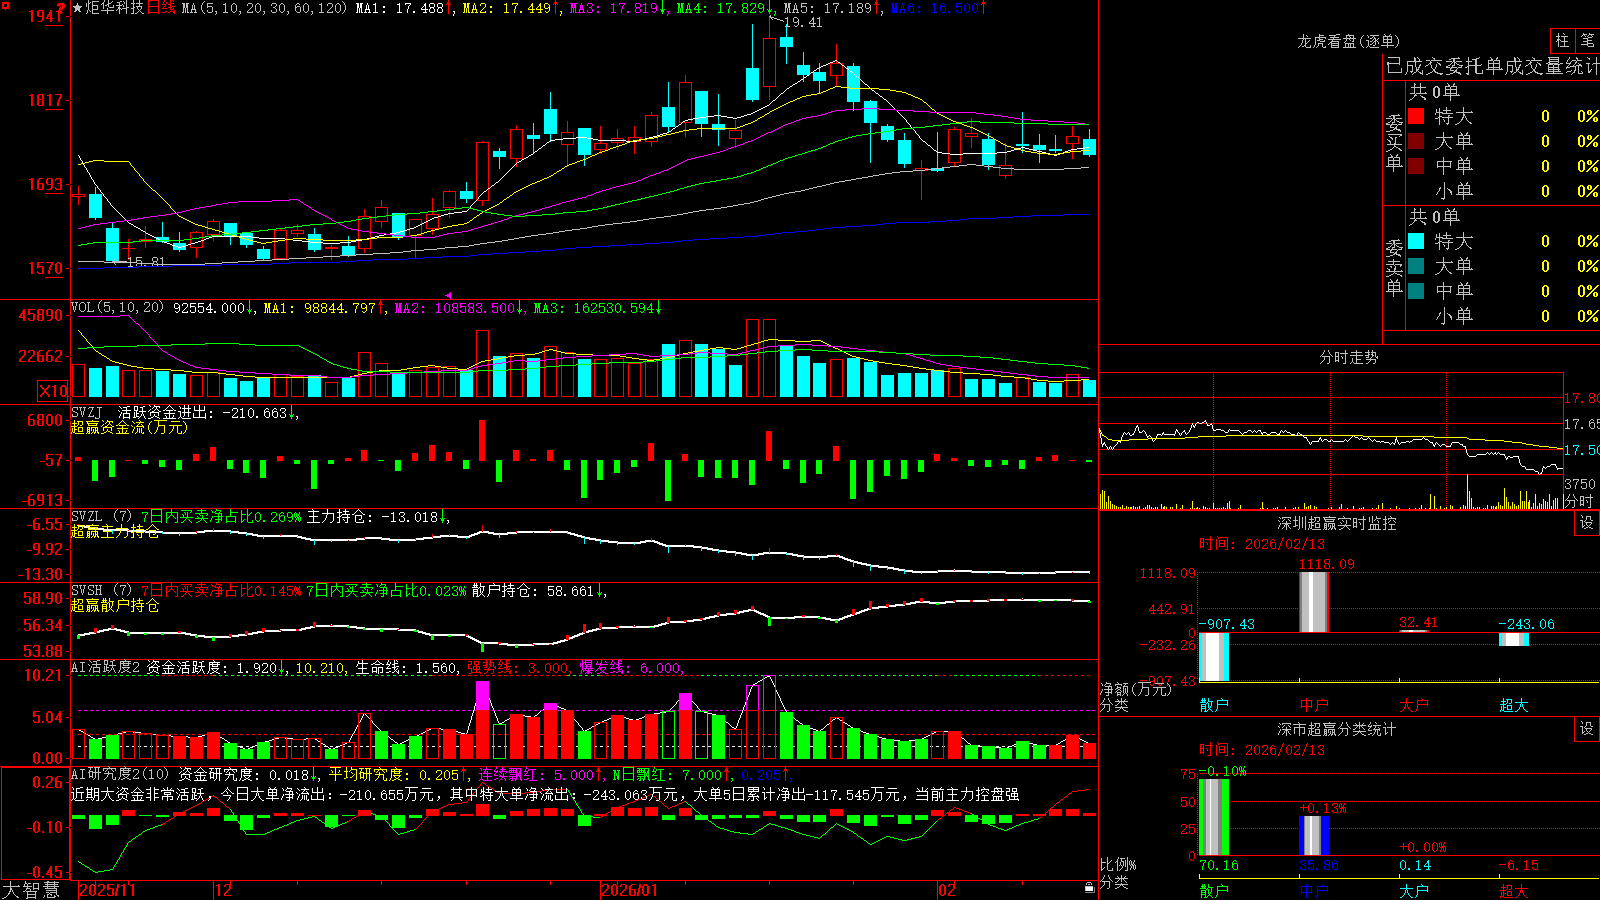
Task: Click the 已成交委托单成交量统计 header
Action: click(x=1492, y=66)
